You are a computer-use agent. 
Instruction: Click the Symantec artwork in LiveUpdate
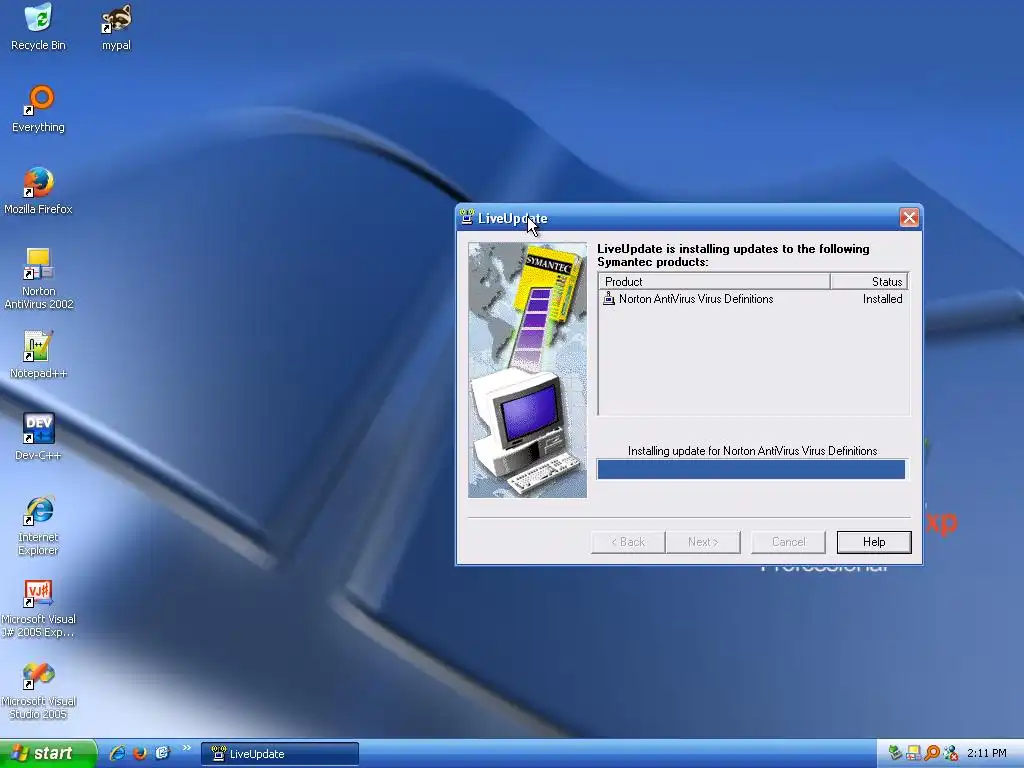(528, 370)
